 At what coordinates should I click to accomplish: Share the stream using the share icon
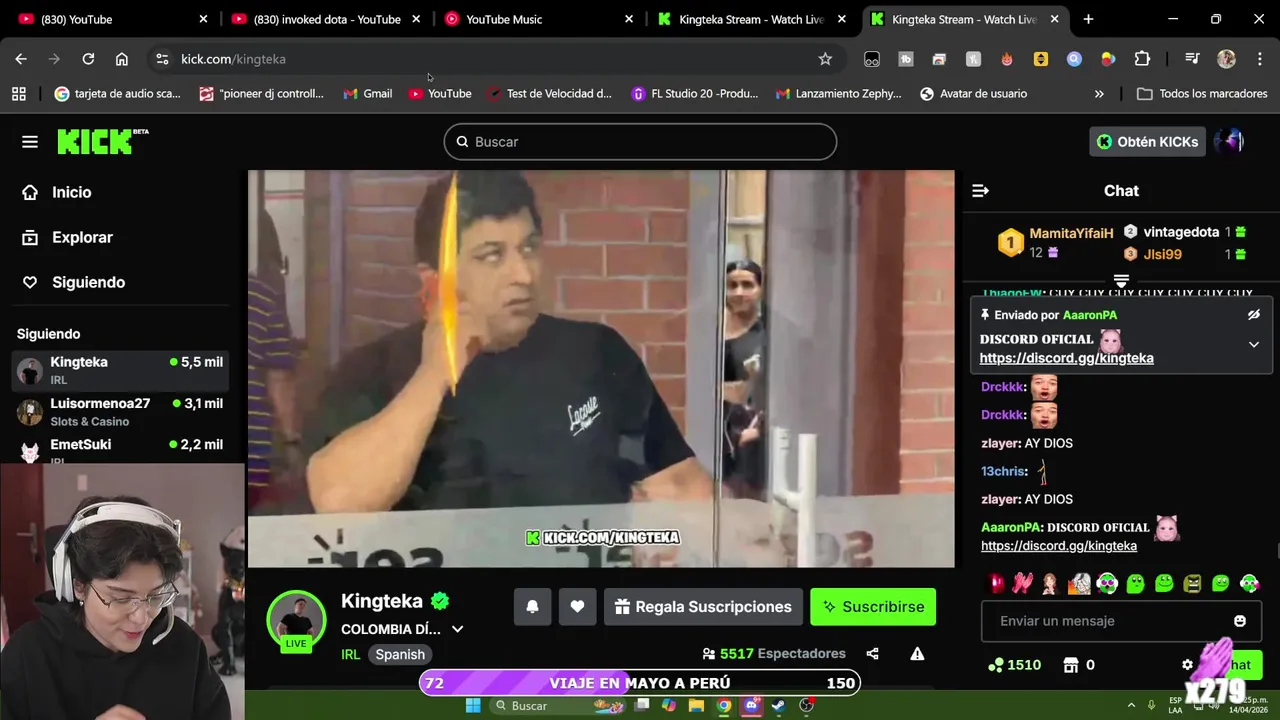click(872, 654)
